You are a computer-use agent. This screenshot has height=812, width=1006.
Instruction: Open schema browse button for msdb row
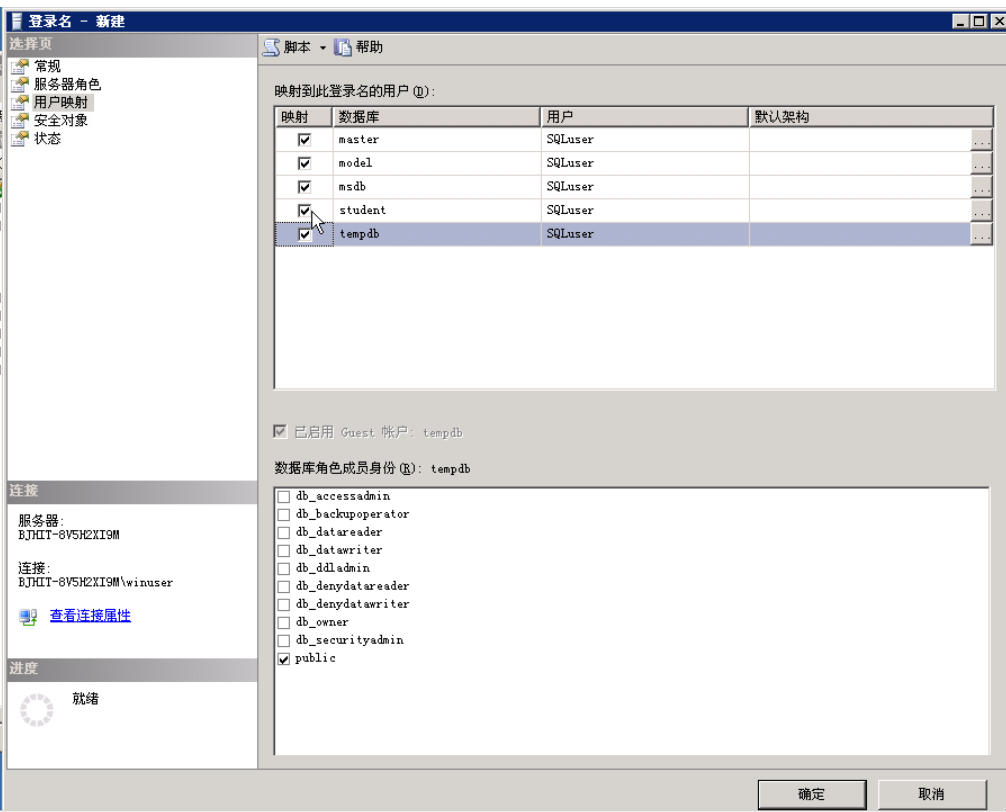981,187
